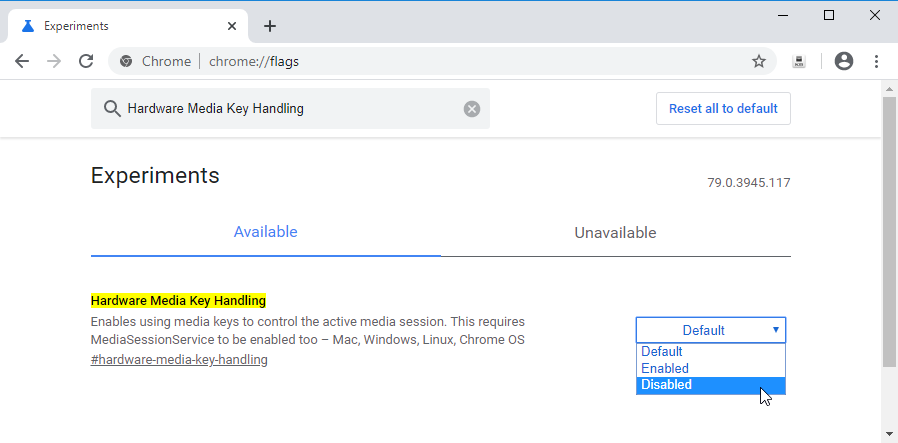This screenshot has width=898, height=443.
Task: Open the Chrome three-dot menu
Action: click(876, 61)
